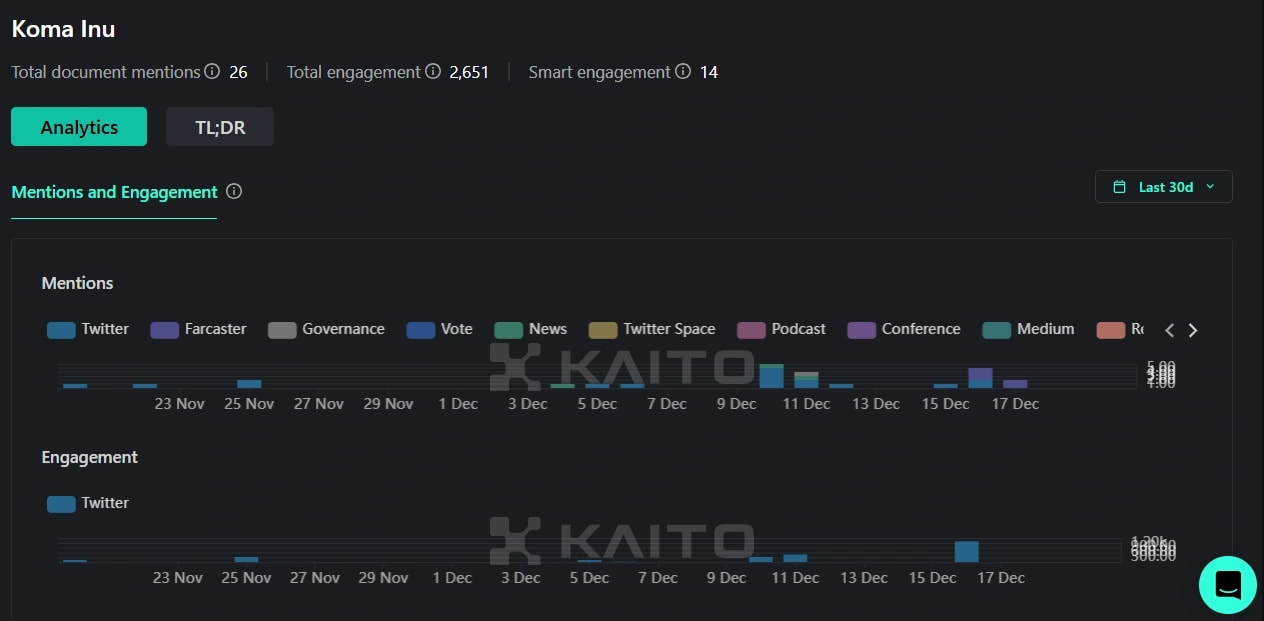Toggle the Twitter series in the Mentions legend
The height and width of the screenshot is (621, 1264).
(88, 329)
